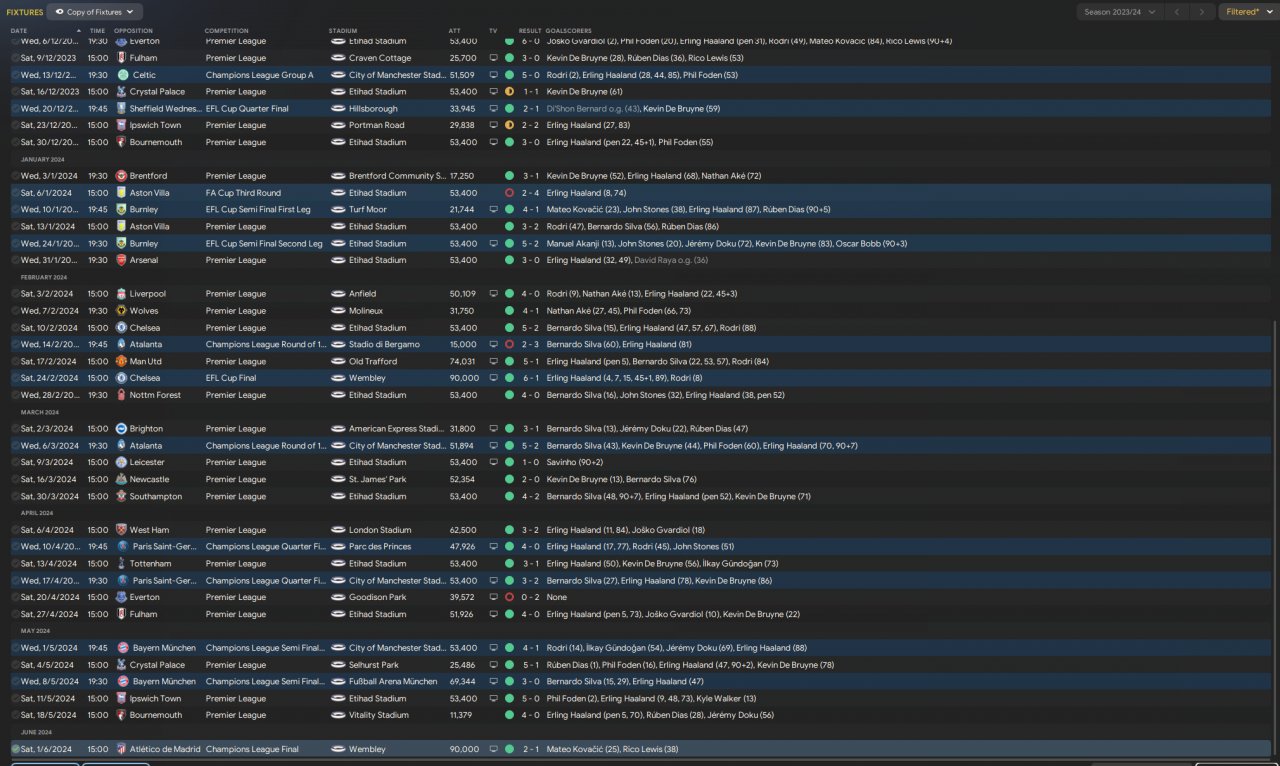This screenshot has width=1280, height=766.
Task: Open the Copy of Fixtures view dropdown
Action: tap(95, 12)
